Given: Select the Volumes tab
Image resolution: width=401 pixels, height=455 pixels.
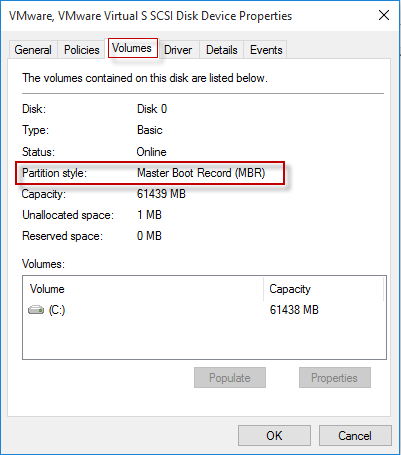Looking at the screenshot, I should pyautogui.click(x=132, y=48).
